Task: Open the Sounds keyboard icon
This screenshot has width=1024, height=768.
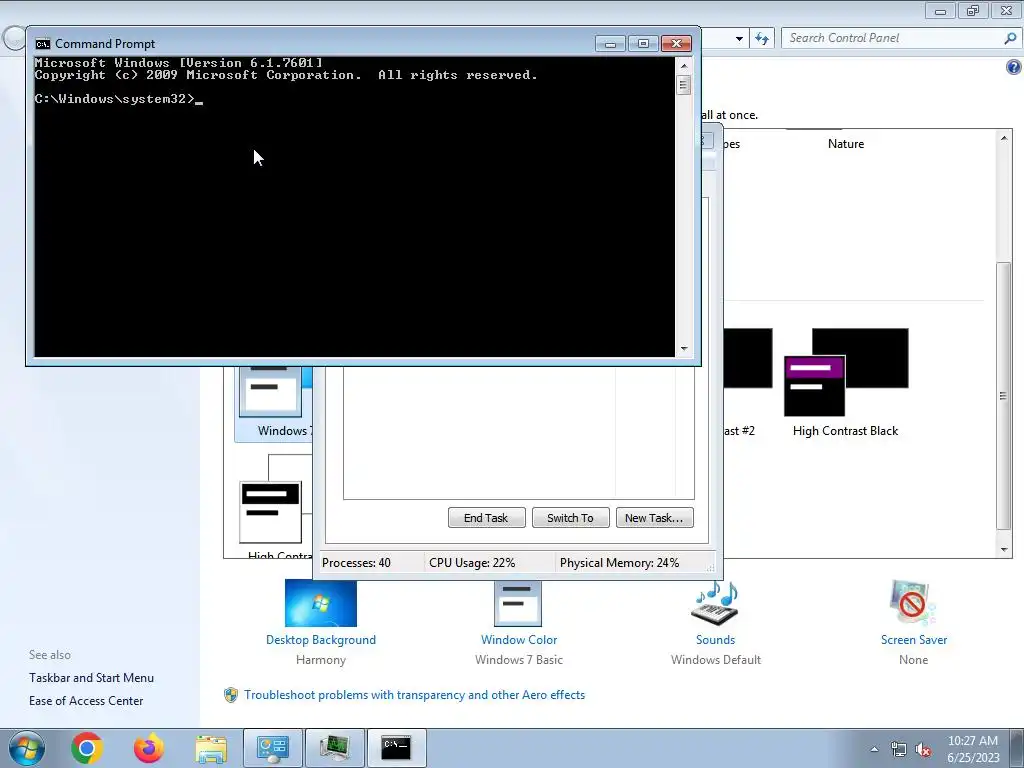Action: [x=715, y=603]
